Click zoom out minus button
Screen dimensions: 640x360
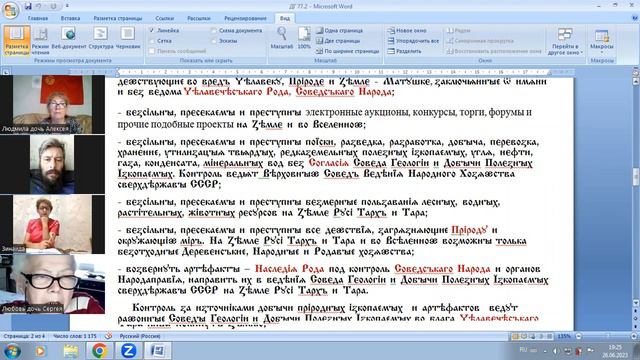click(578, 336)
